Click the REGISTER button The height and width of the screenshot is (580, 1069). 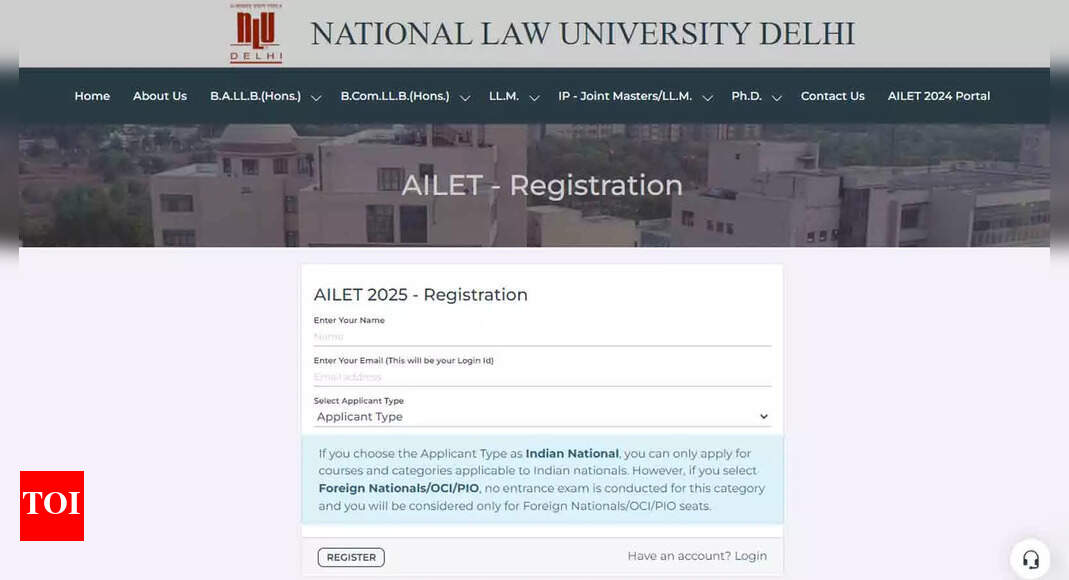(351, 557)
